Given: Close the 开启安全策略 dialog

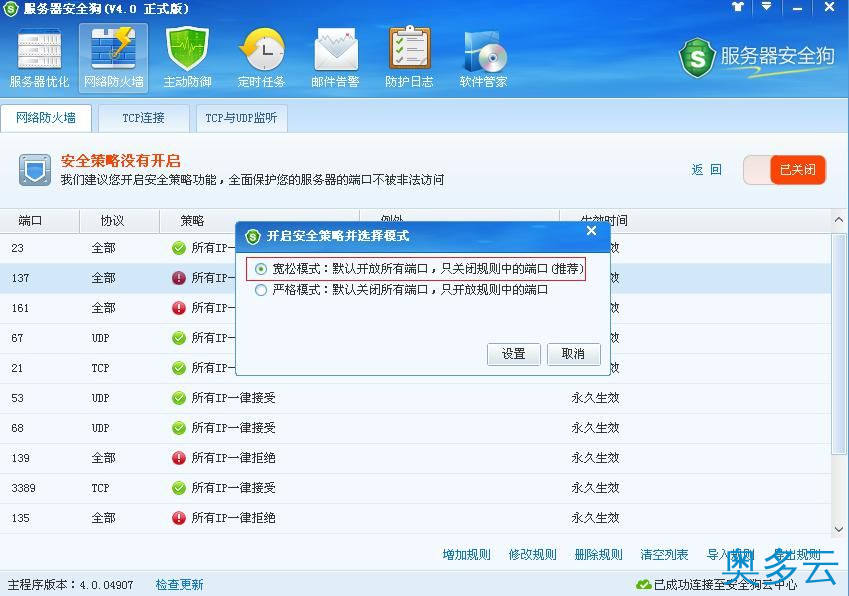Looking at the screenshot, I should [x=591, y=231].
